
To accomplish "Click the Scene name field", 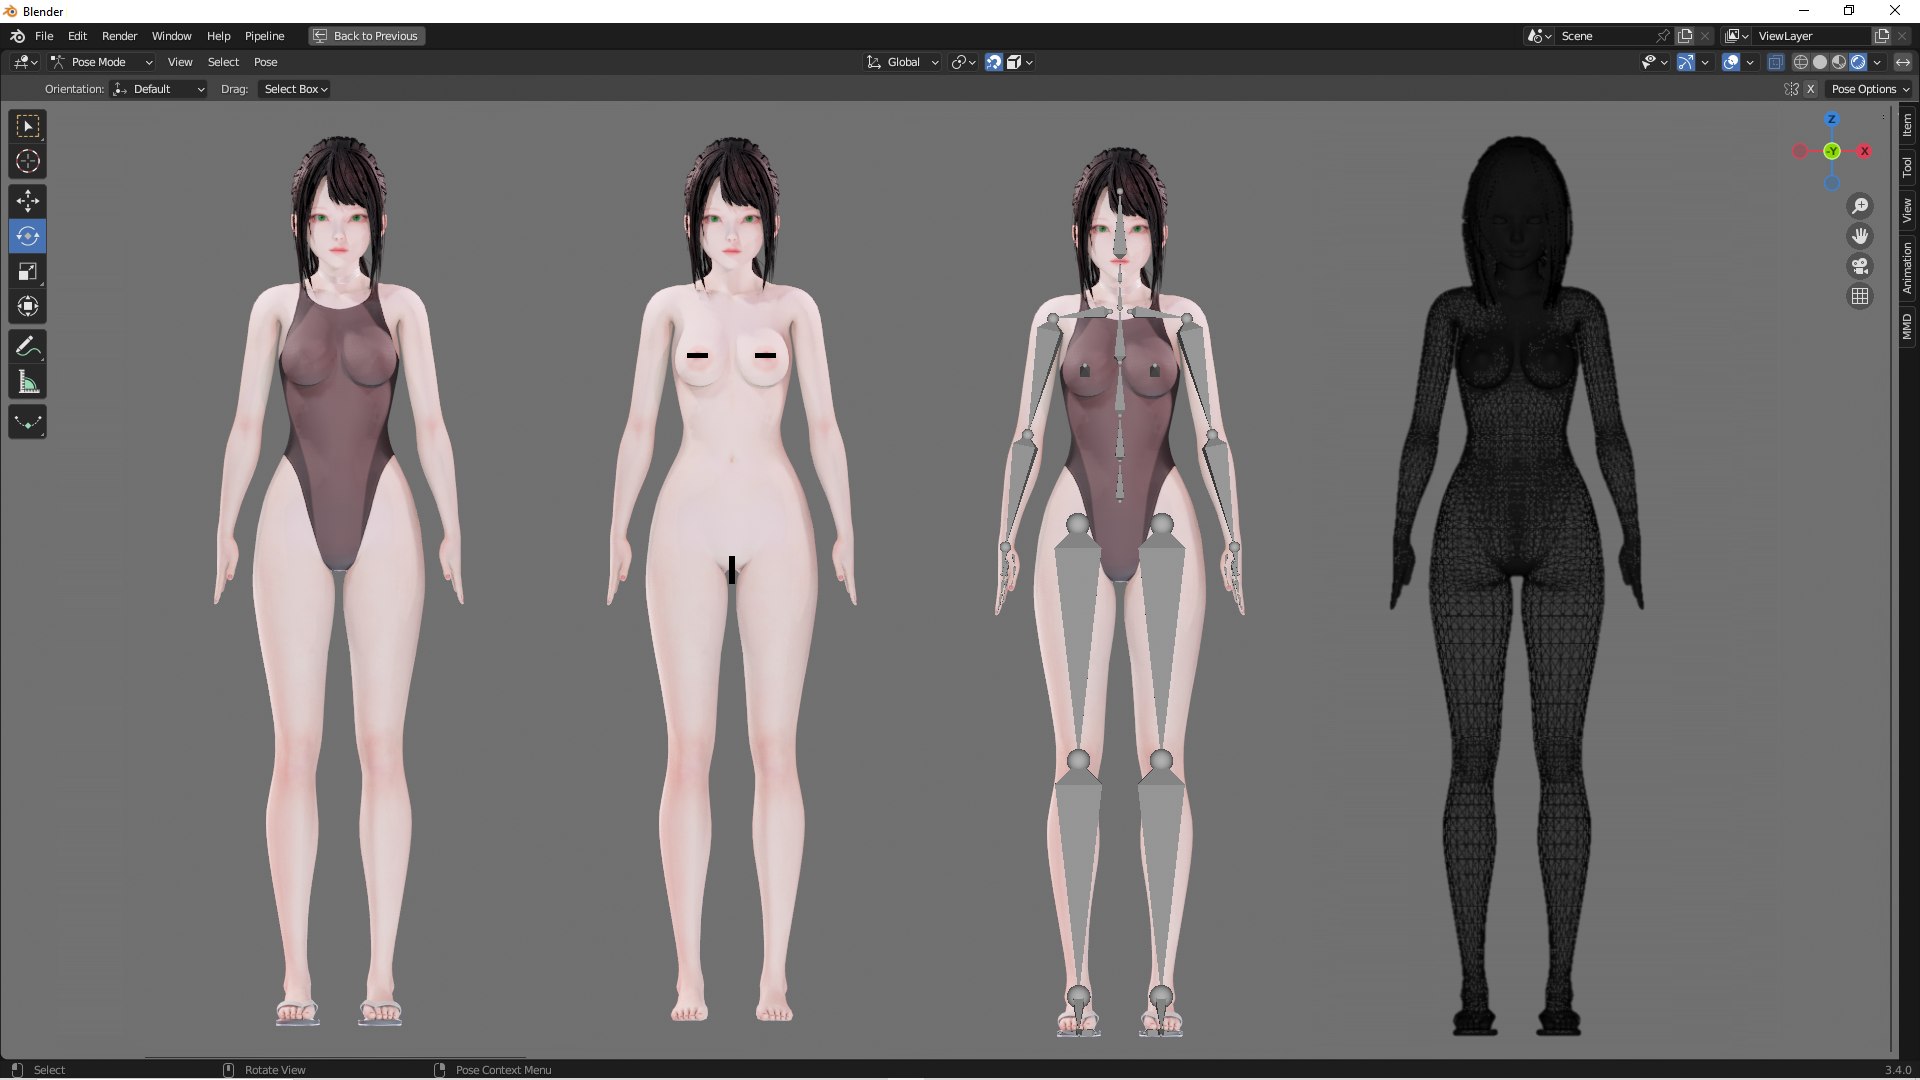I will click(1605, 36).
